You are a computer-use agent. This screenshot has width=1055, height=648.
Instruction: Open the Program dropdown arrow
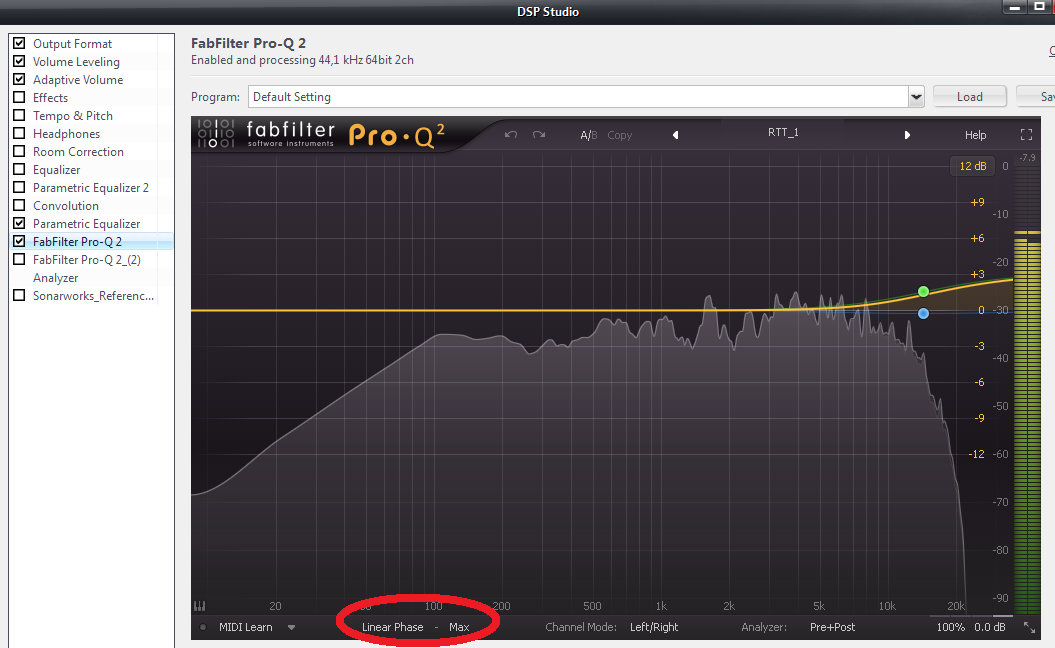916,97
